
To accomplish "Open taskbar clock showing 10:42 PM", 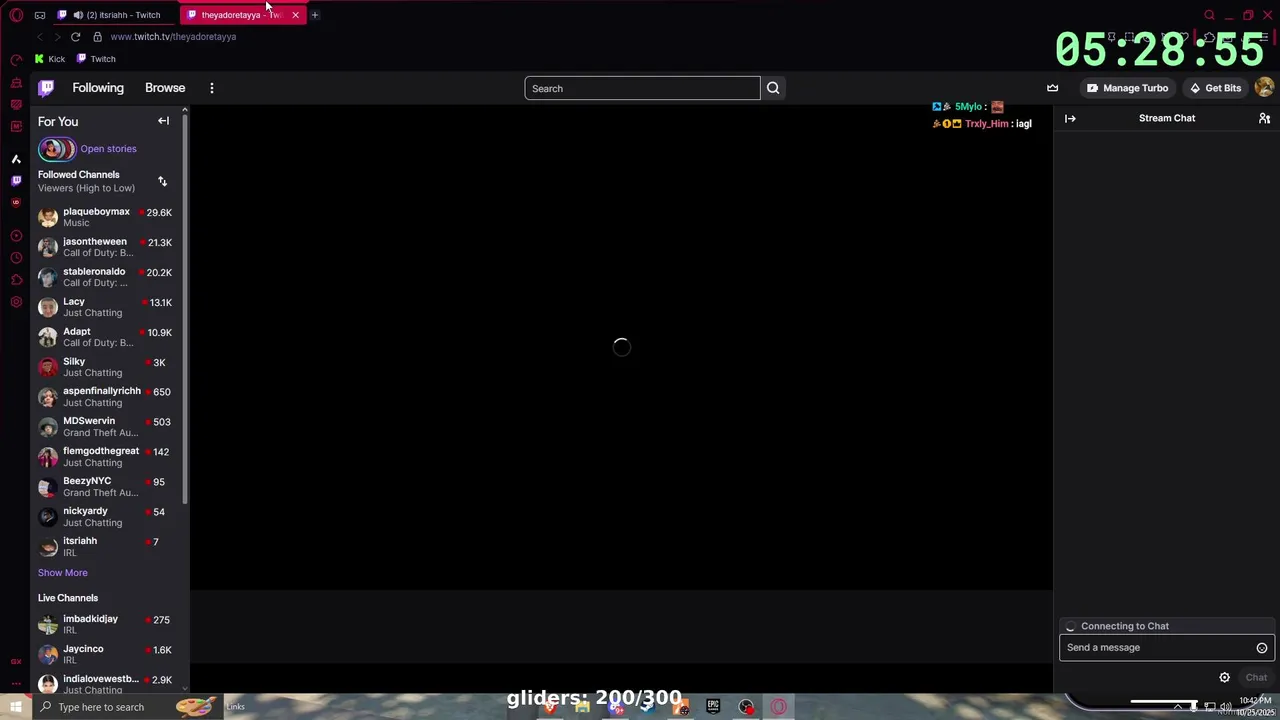I will (x=1255, y=707).
